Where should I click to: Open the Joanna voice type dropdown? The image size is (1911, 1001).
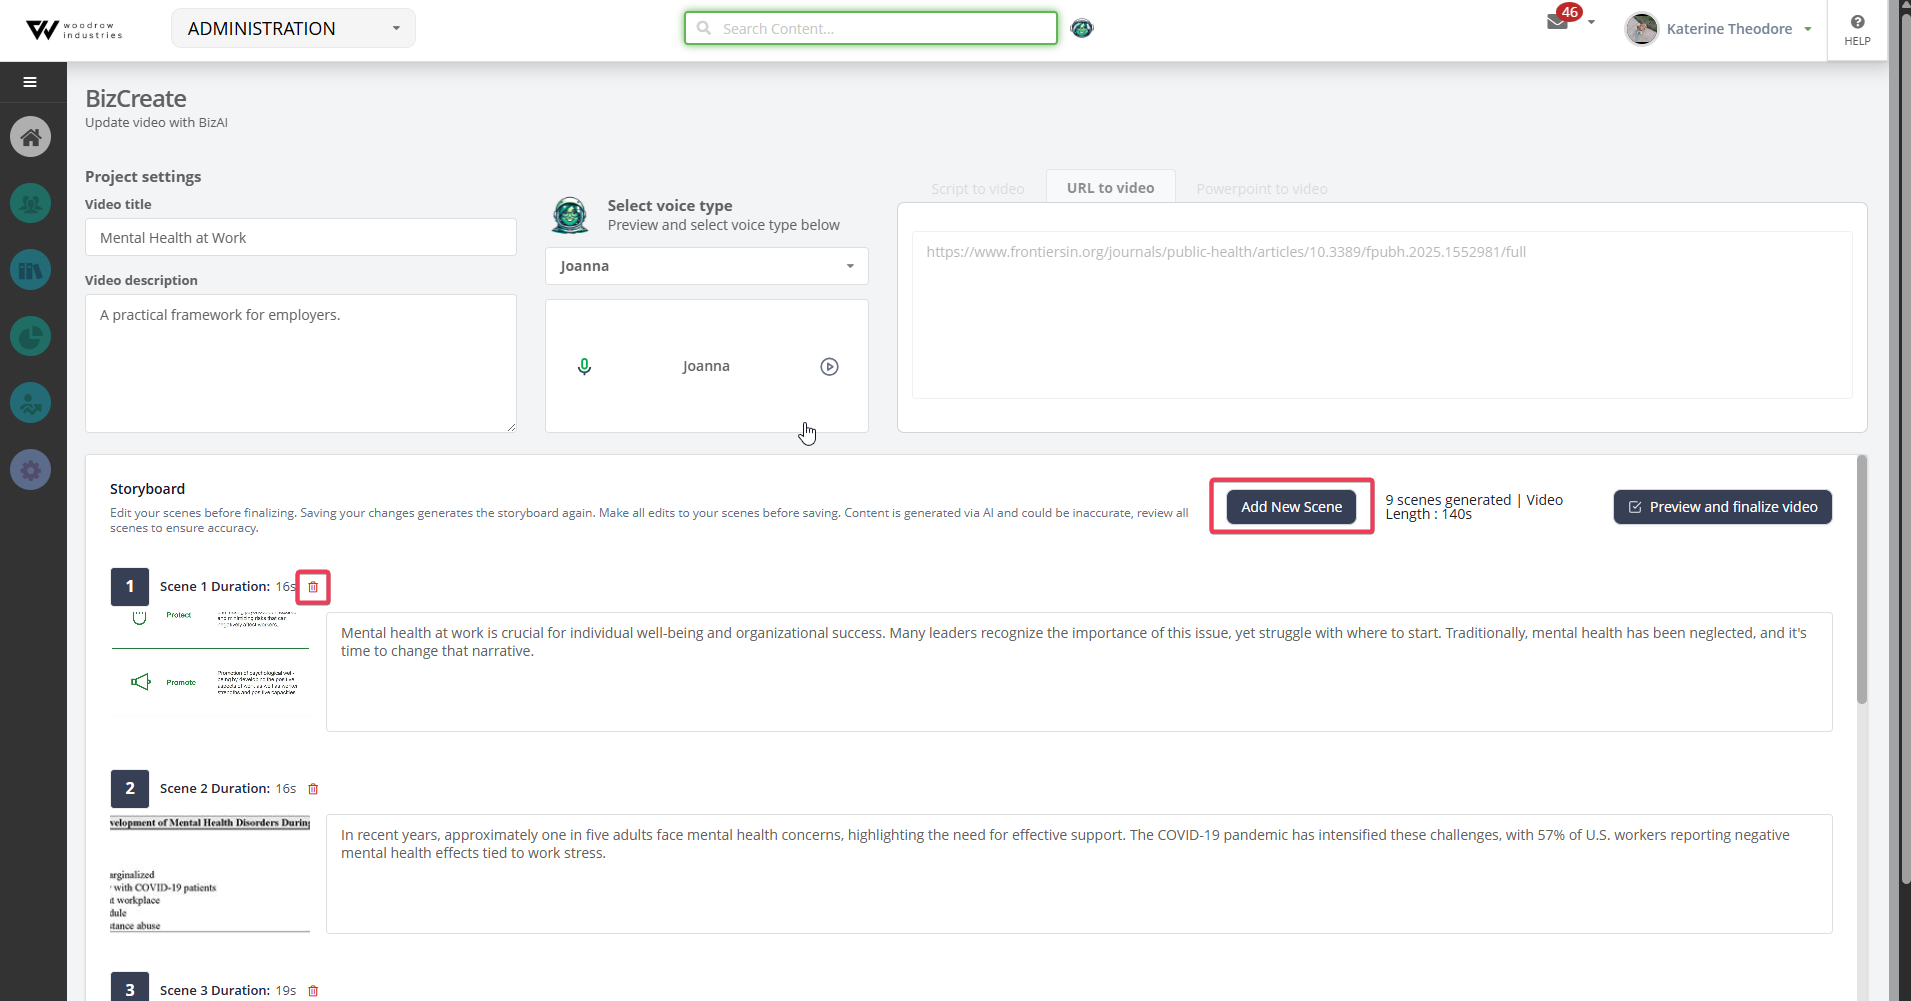pyautogui.click(x=706, y=266)
